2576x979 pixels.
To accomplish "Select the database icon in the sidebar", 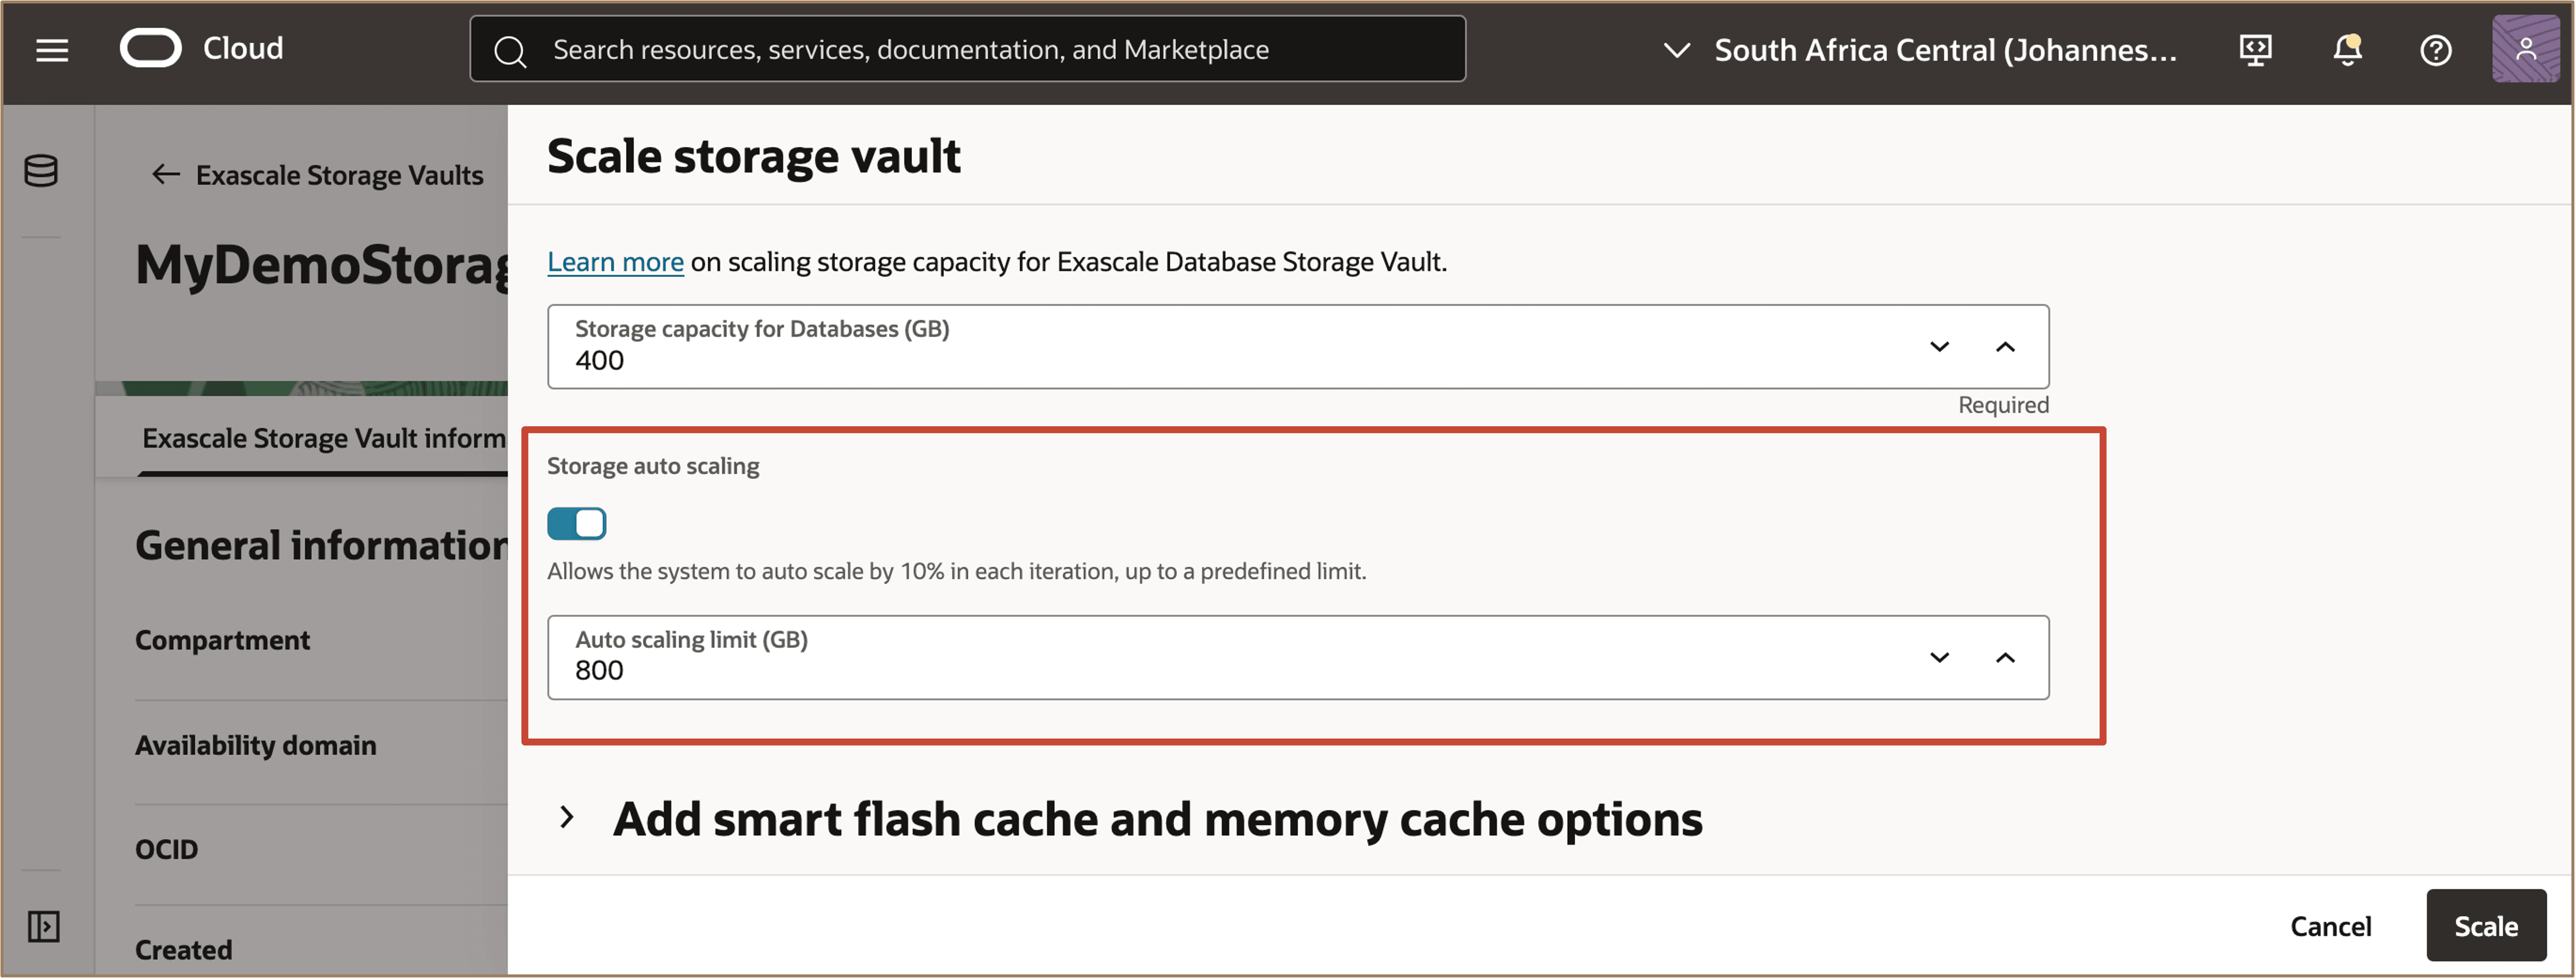I will coord(41,170).
